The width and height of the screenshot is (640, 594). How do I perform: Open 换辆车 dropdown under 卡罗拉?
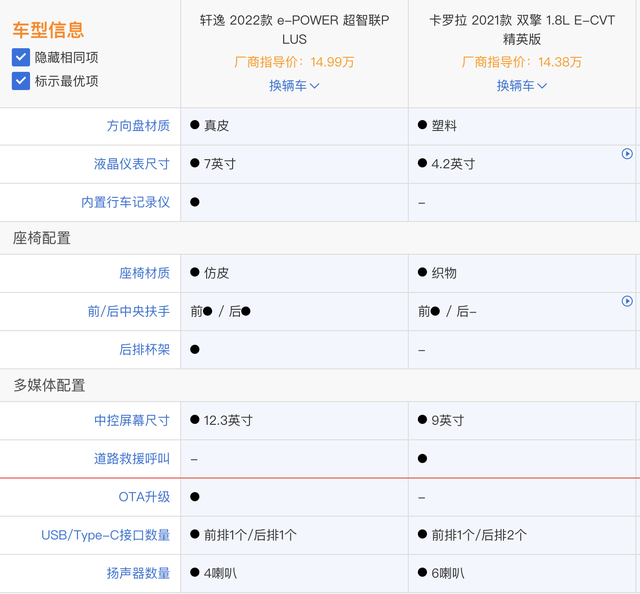tap(522, 86)
